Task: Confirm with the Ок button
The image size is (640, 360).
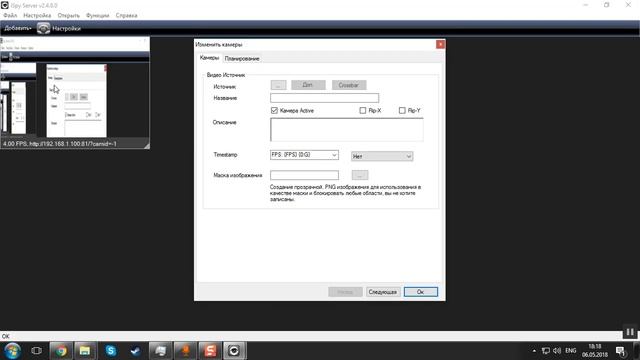Action: click(x=421, y=292)
